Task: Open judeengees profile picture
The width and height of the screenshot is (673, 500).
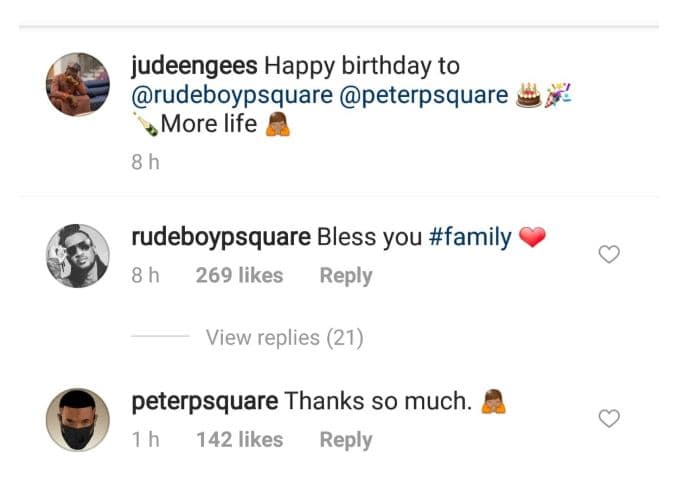Action: coord(78,84)
